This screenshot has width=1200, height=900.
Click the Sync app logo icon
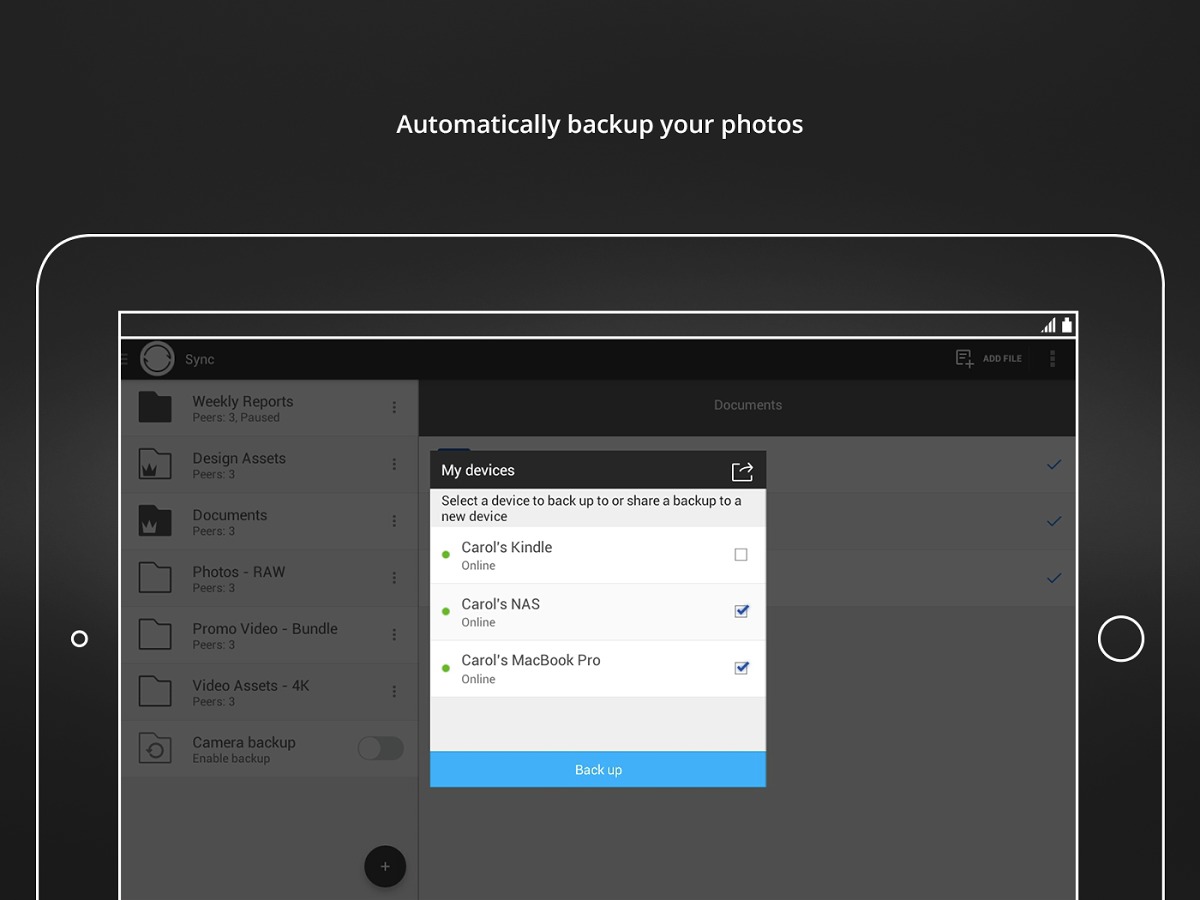(x=157, y=358)
